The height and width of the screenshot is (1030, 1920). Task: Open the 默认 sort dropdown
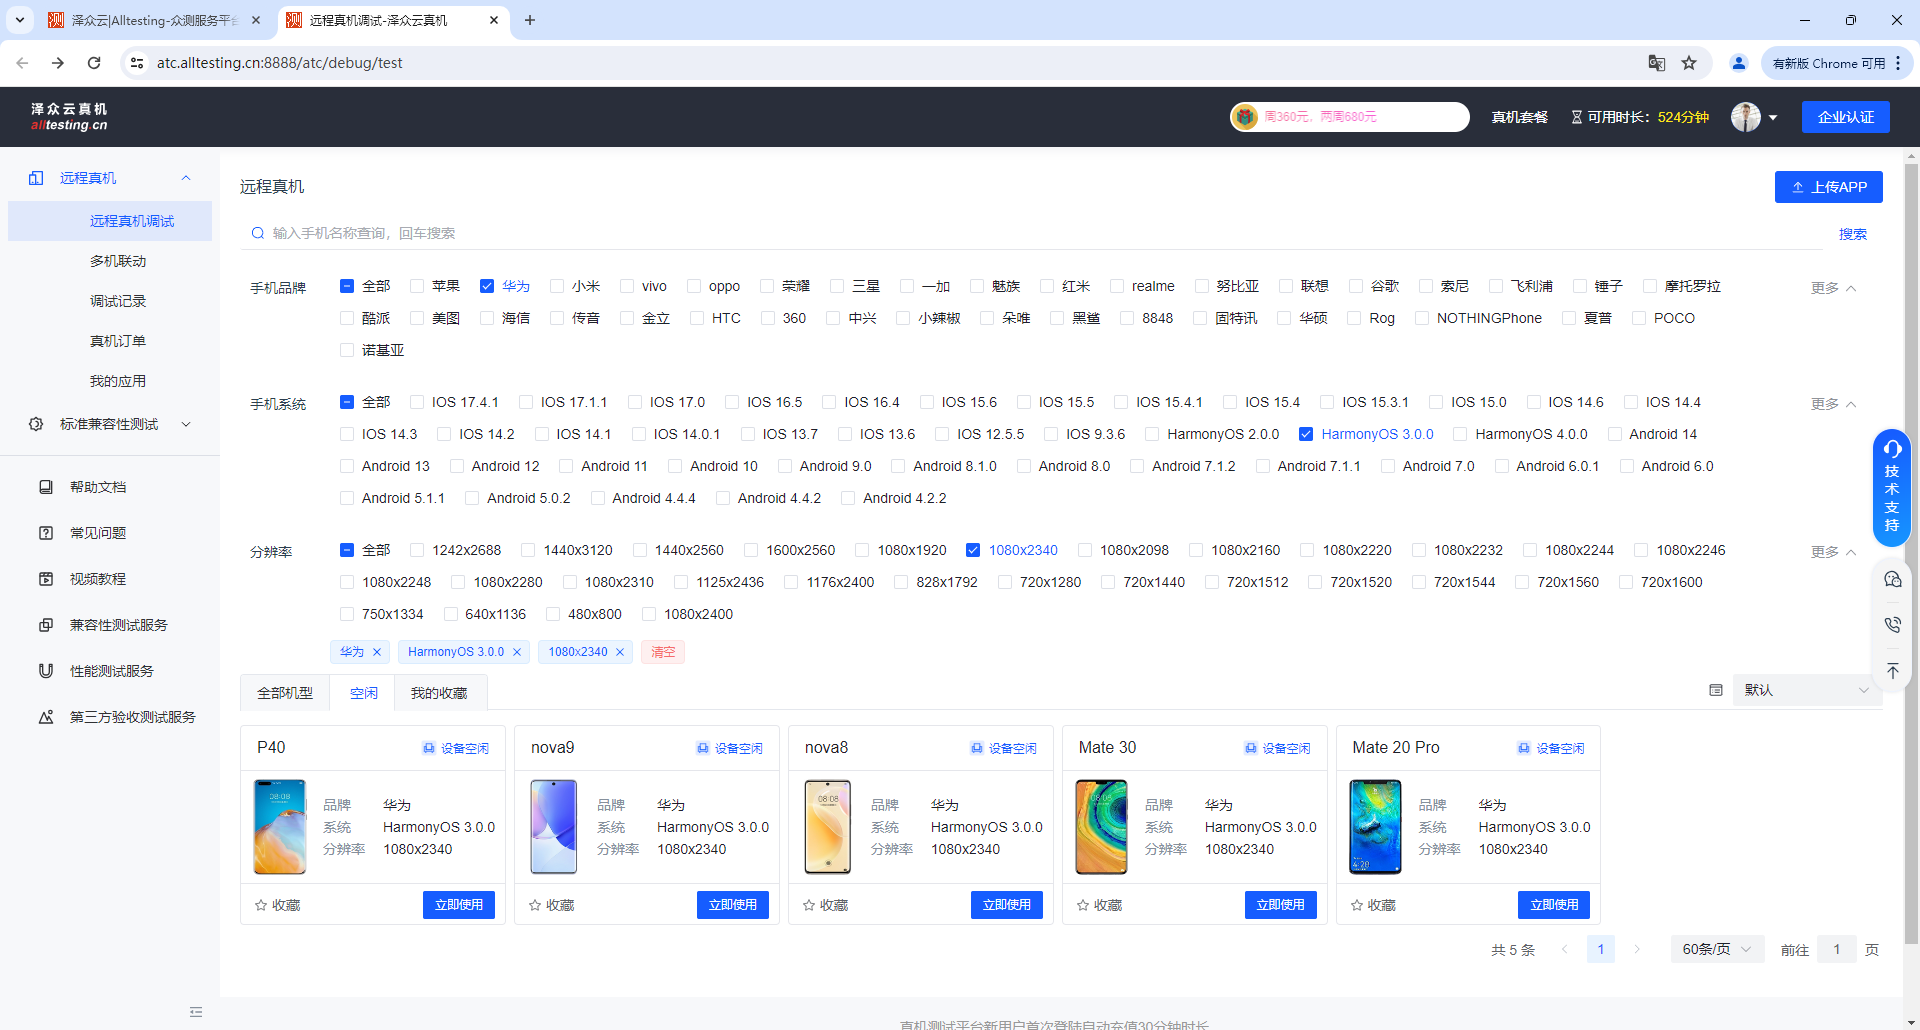(1805, 690)
